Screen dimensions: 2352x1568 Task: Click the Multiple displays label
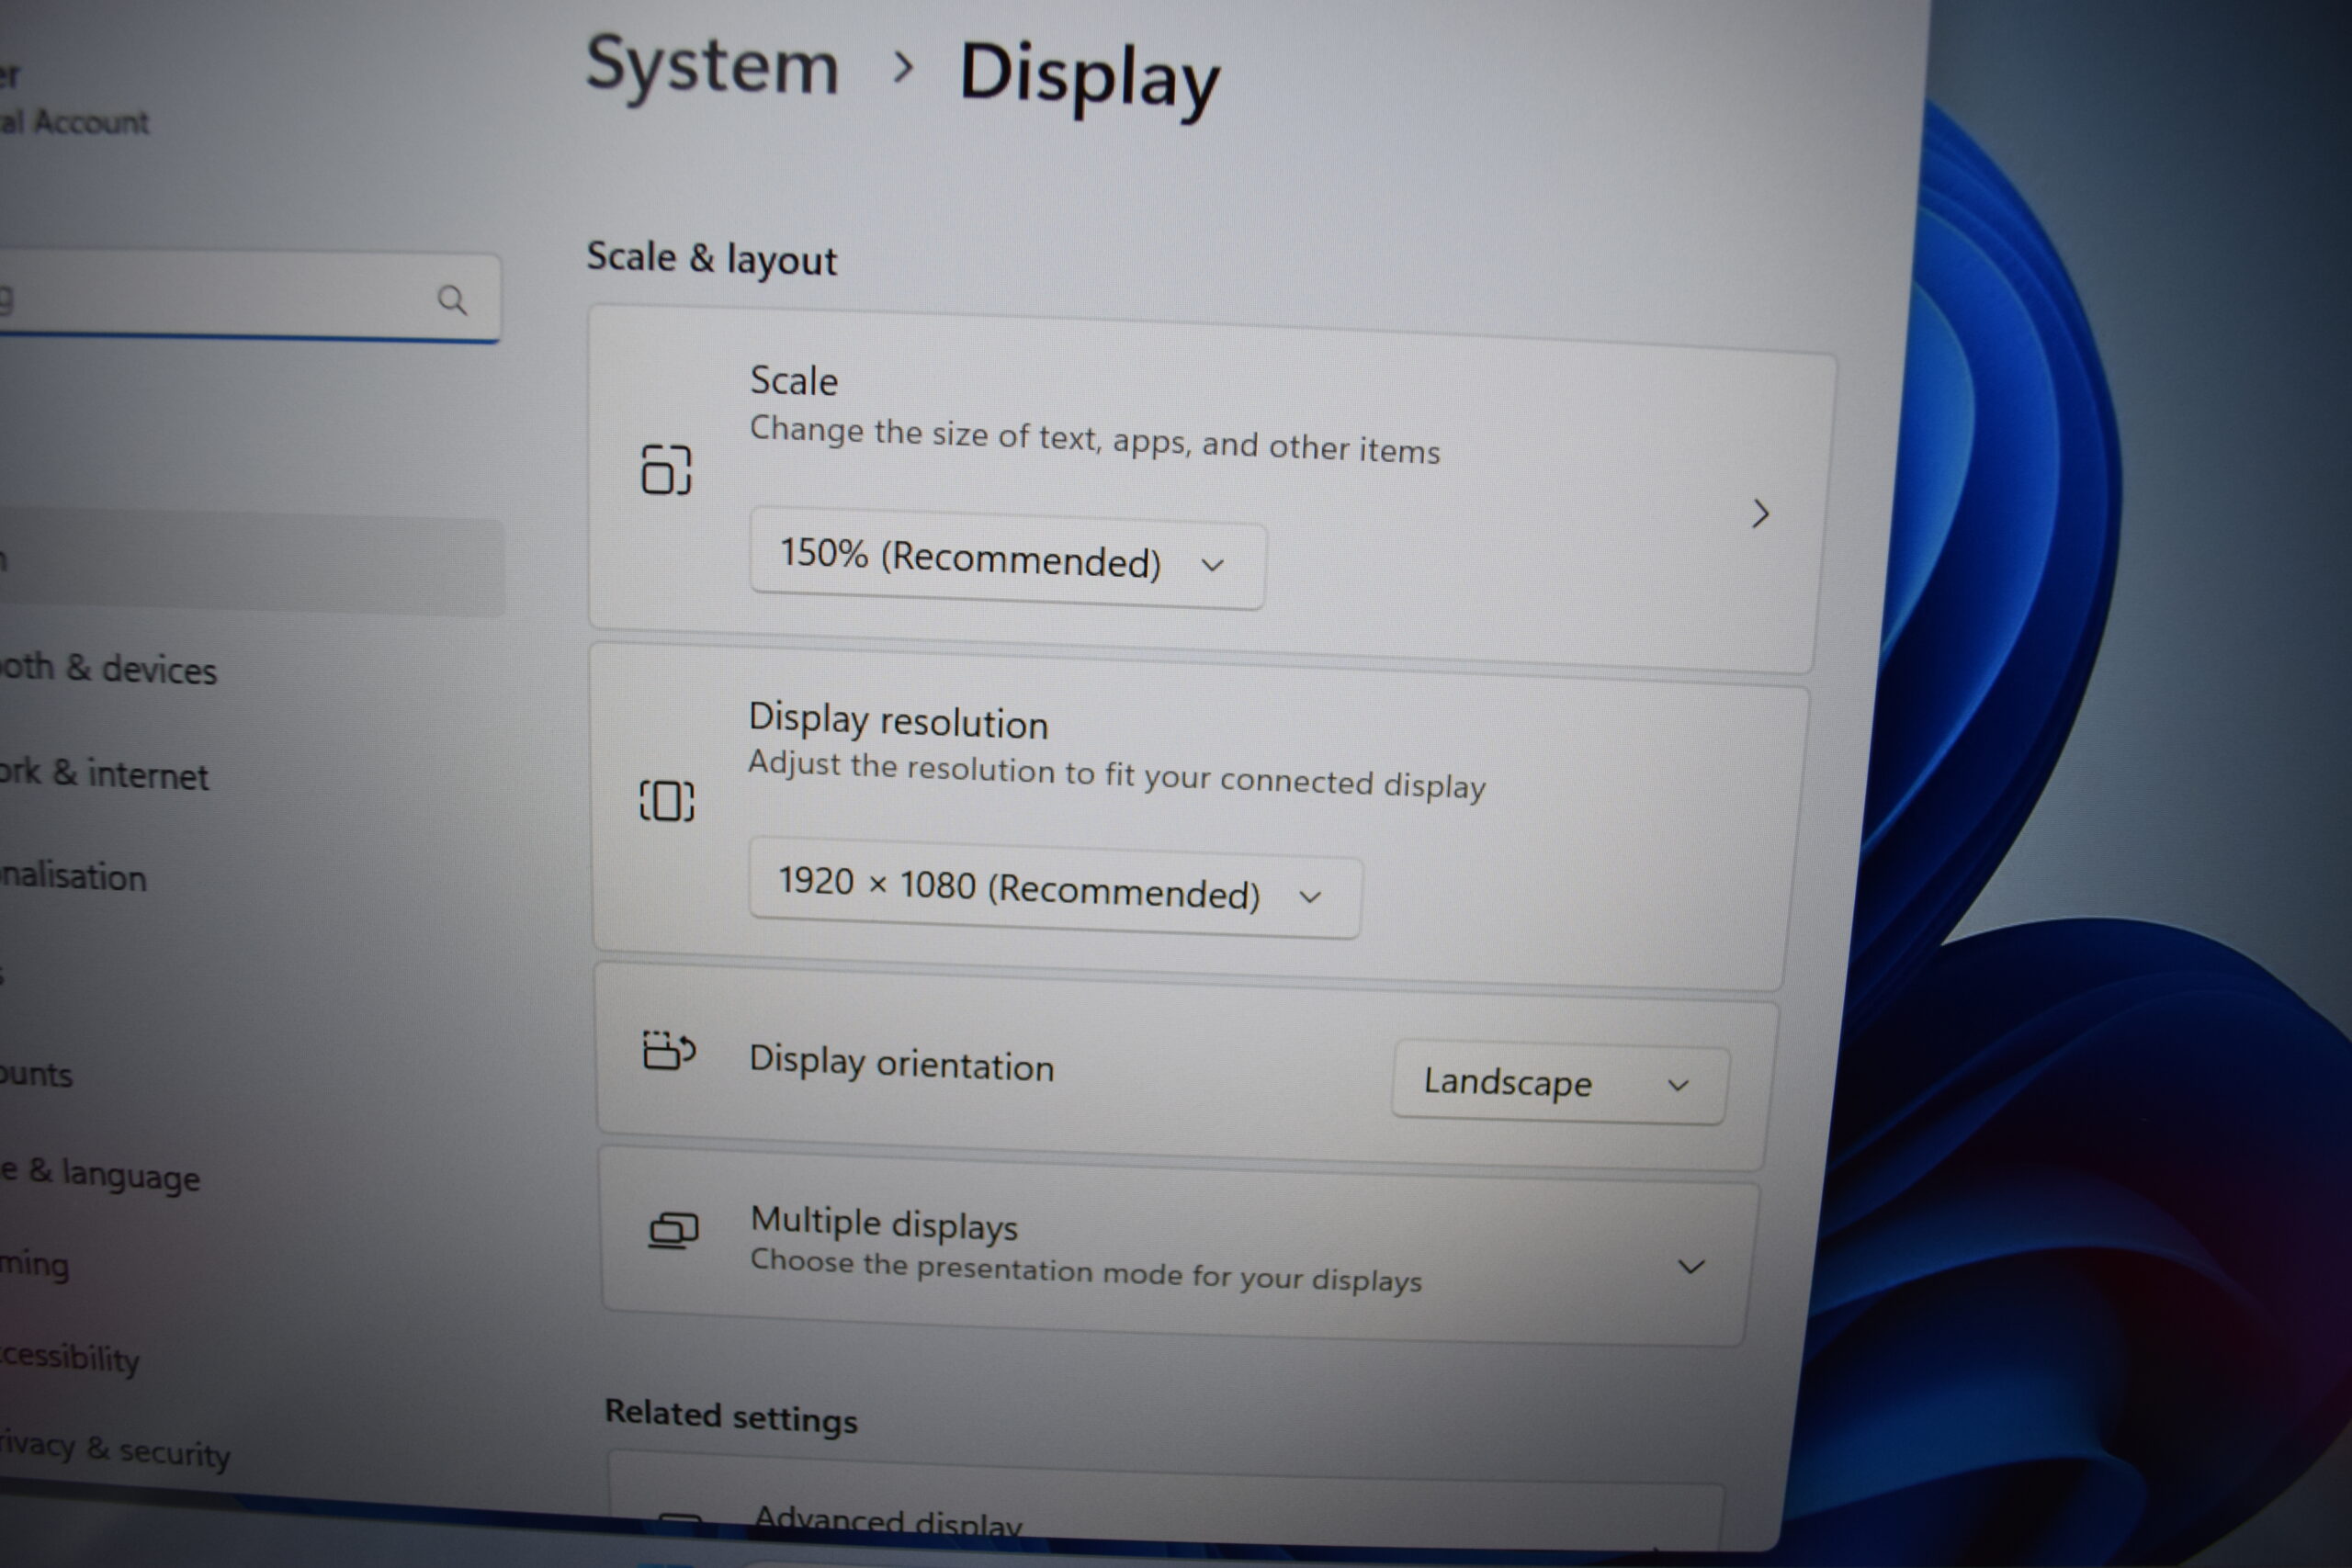click(884, 1223)
